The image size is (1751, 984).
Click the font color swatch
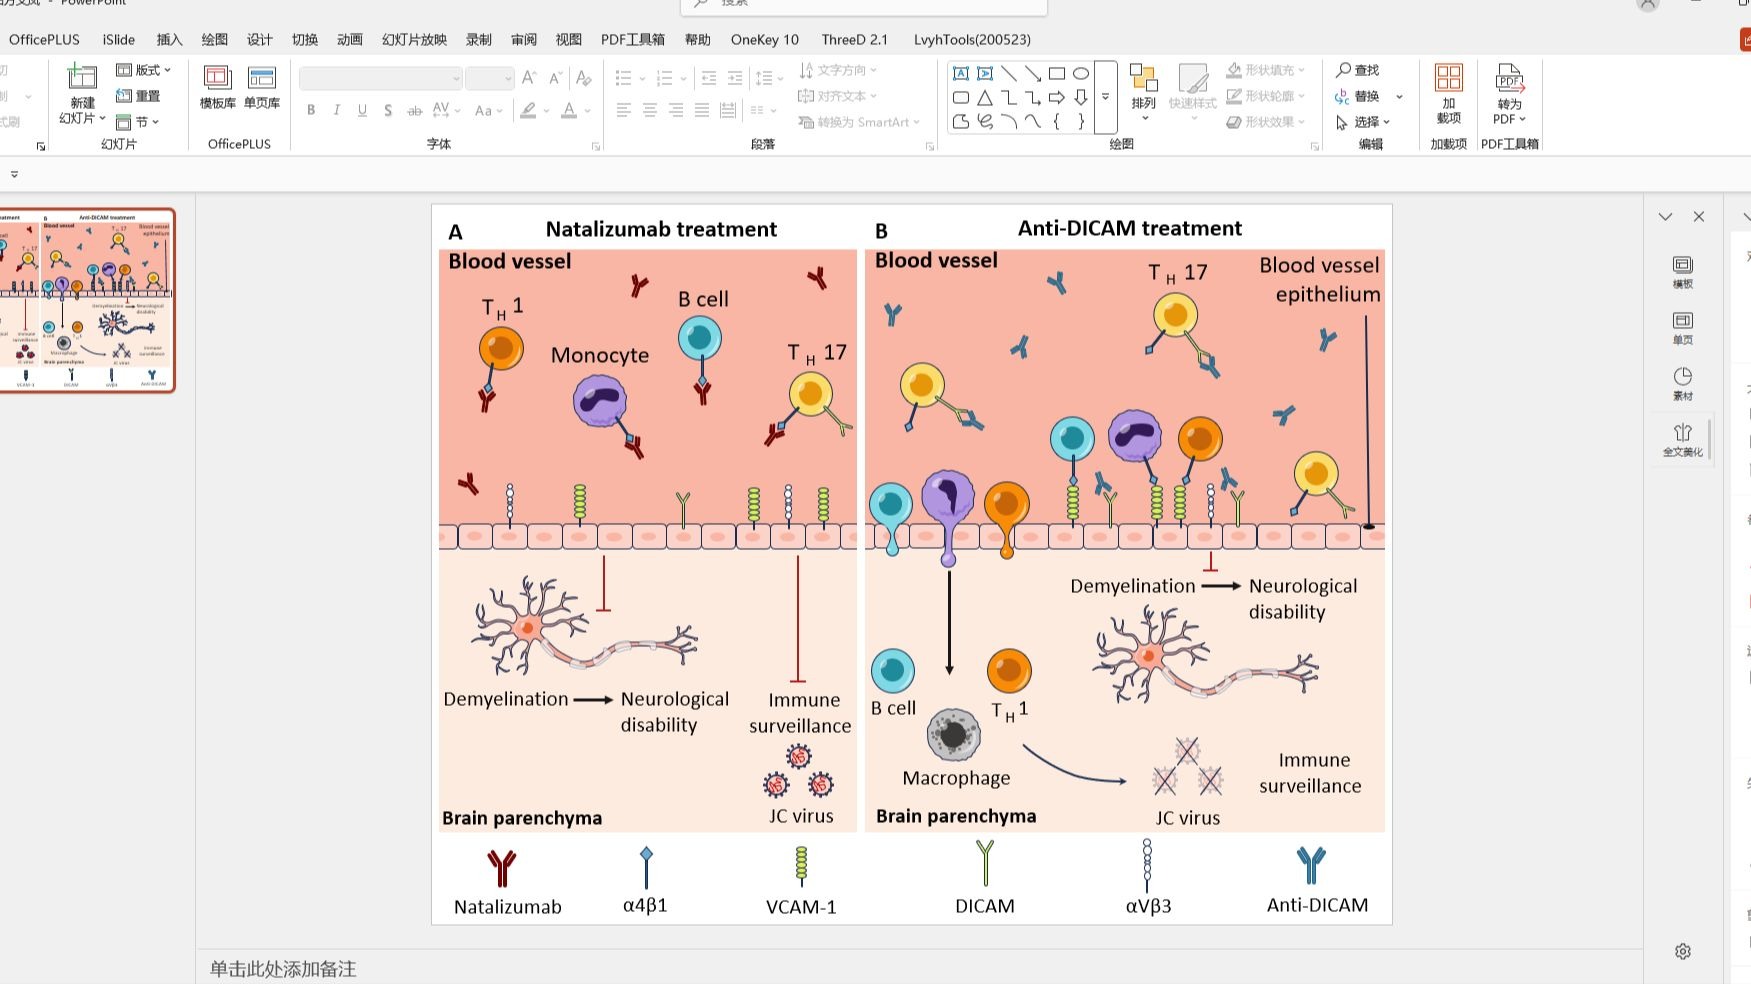point(569,110)
